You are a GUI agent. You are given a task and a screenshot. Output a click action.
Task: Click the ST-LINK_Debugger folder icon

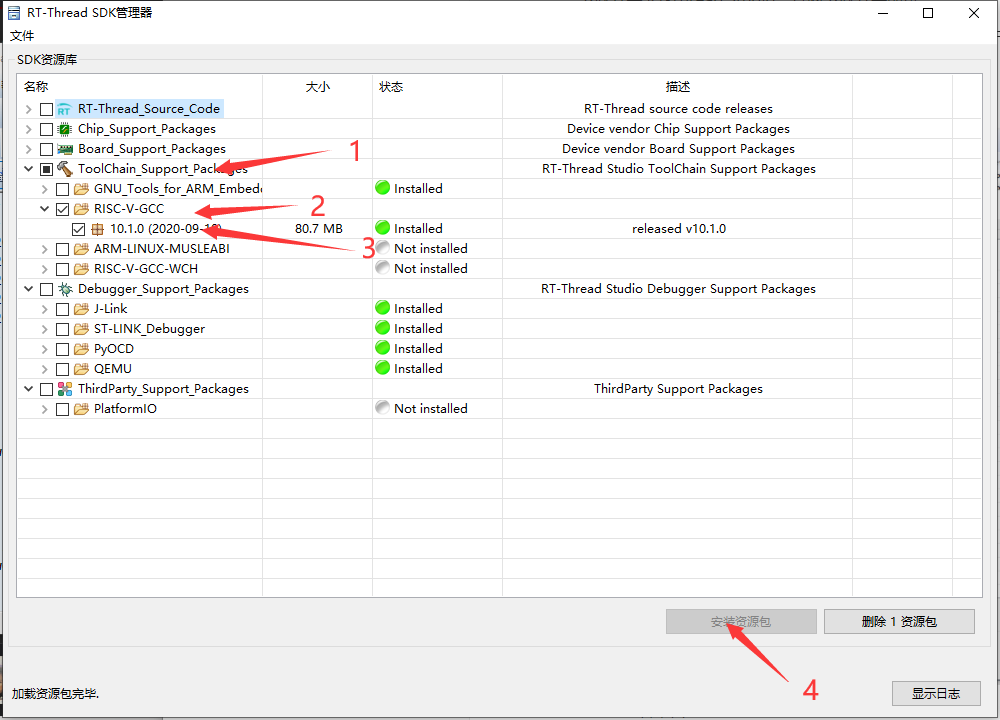coord(81,329)
